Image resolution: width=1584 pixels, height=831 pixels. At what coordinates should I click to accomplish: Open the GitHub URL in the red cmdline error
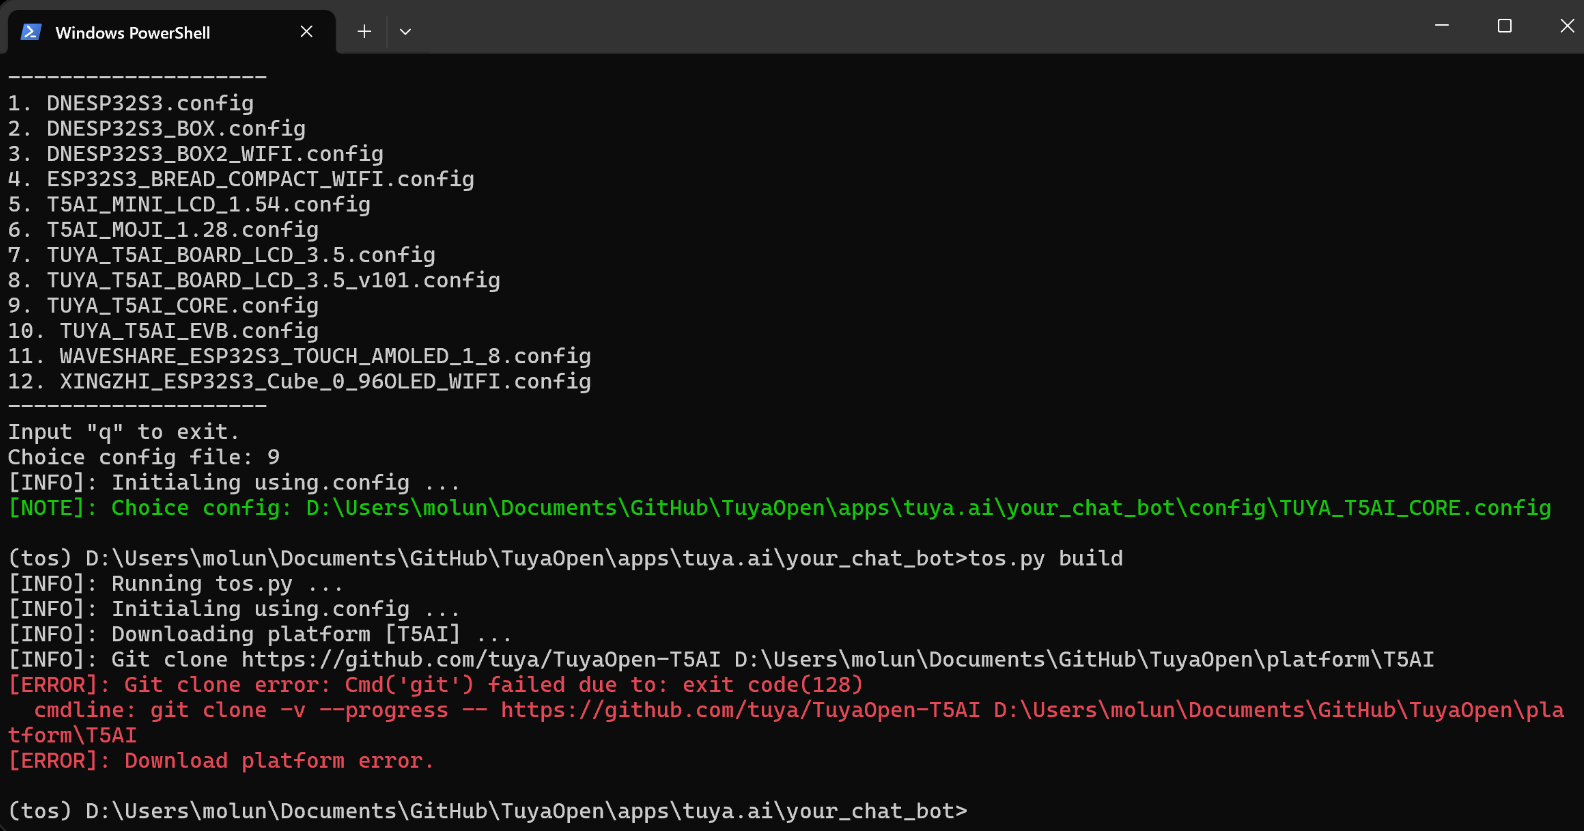[x=740, y=710]
